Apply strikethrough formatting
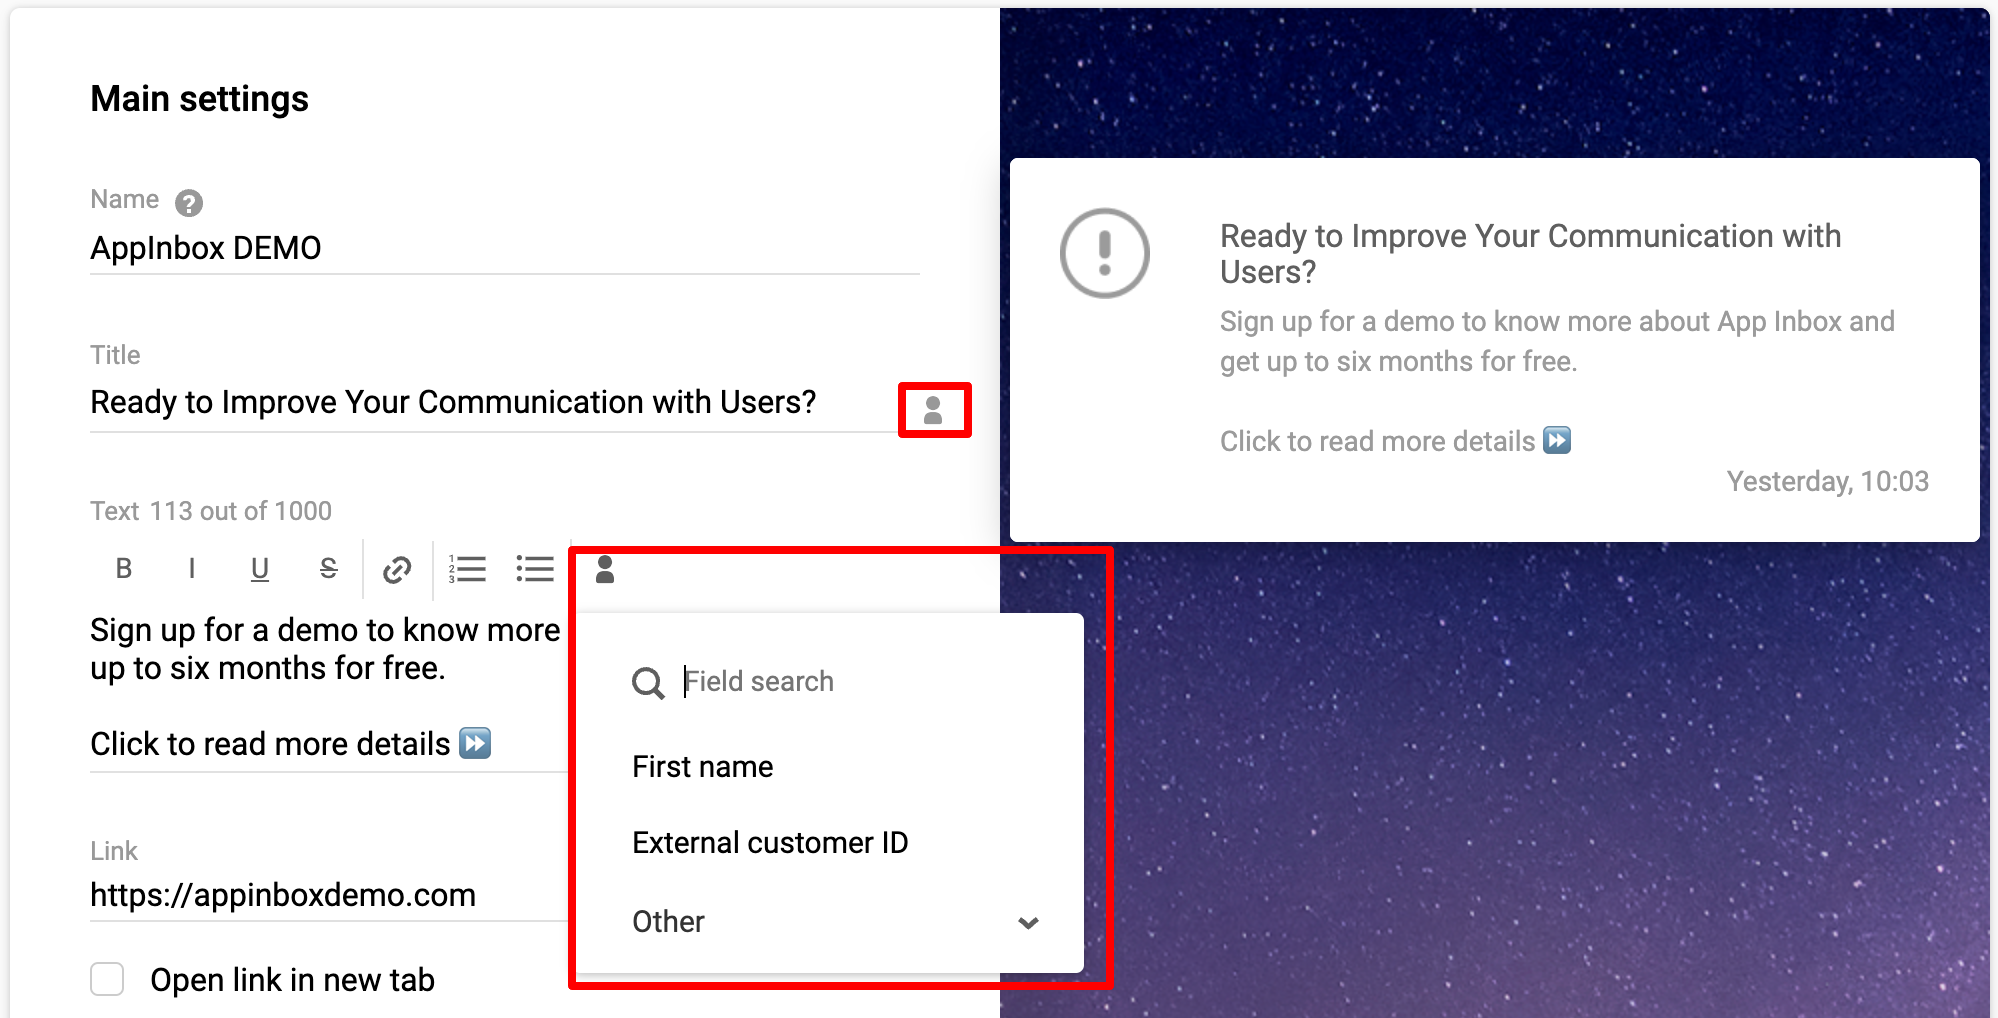The image size is (1998, 1018). (x=328, y=569)
